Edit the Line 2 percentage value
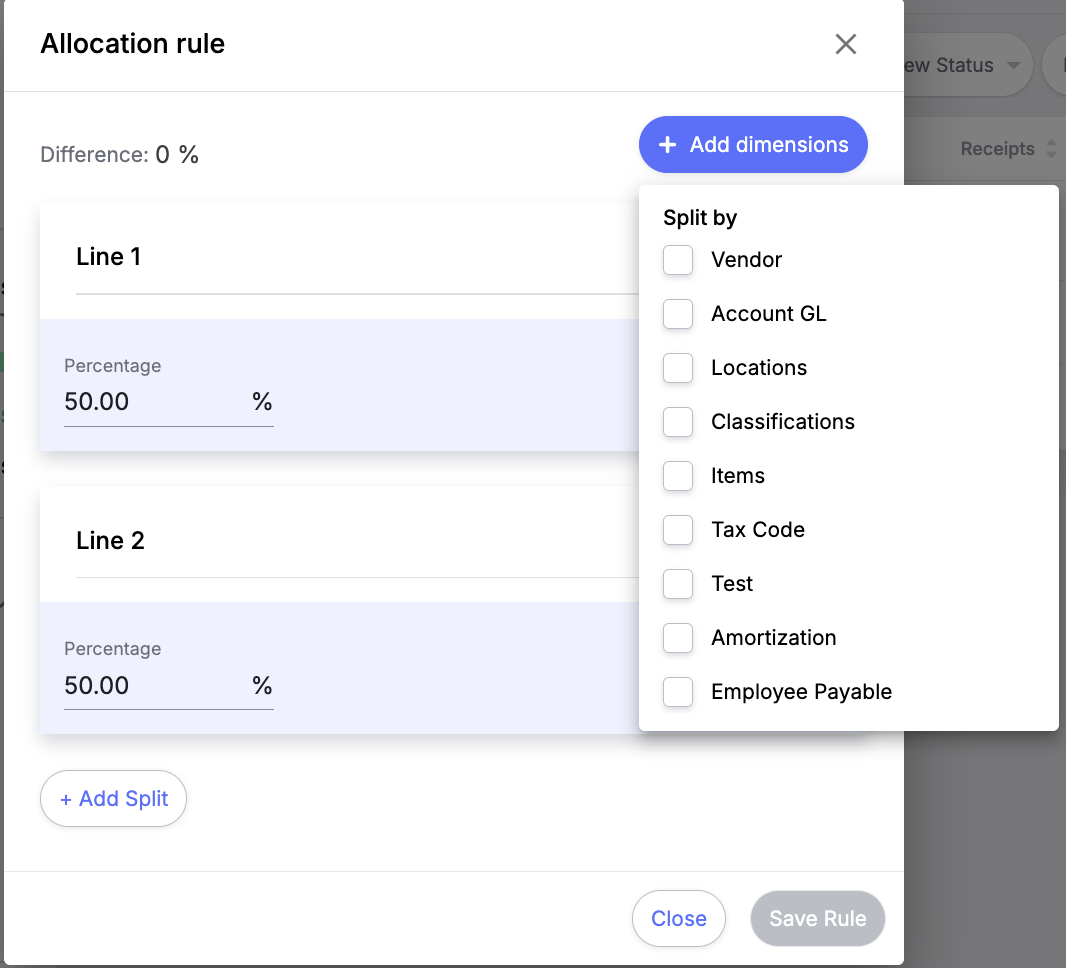Screen dimensions: 1066x968 tap(155, 686)
